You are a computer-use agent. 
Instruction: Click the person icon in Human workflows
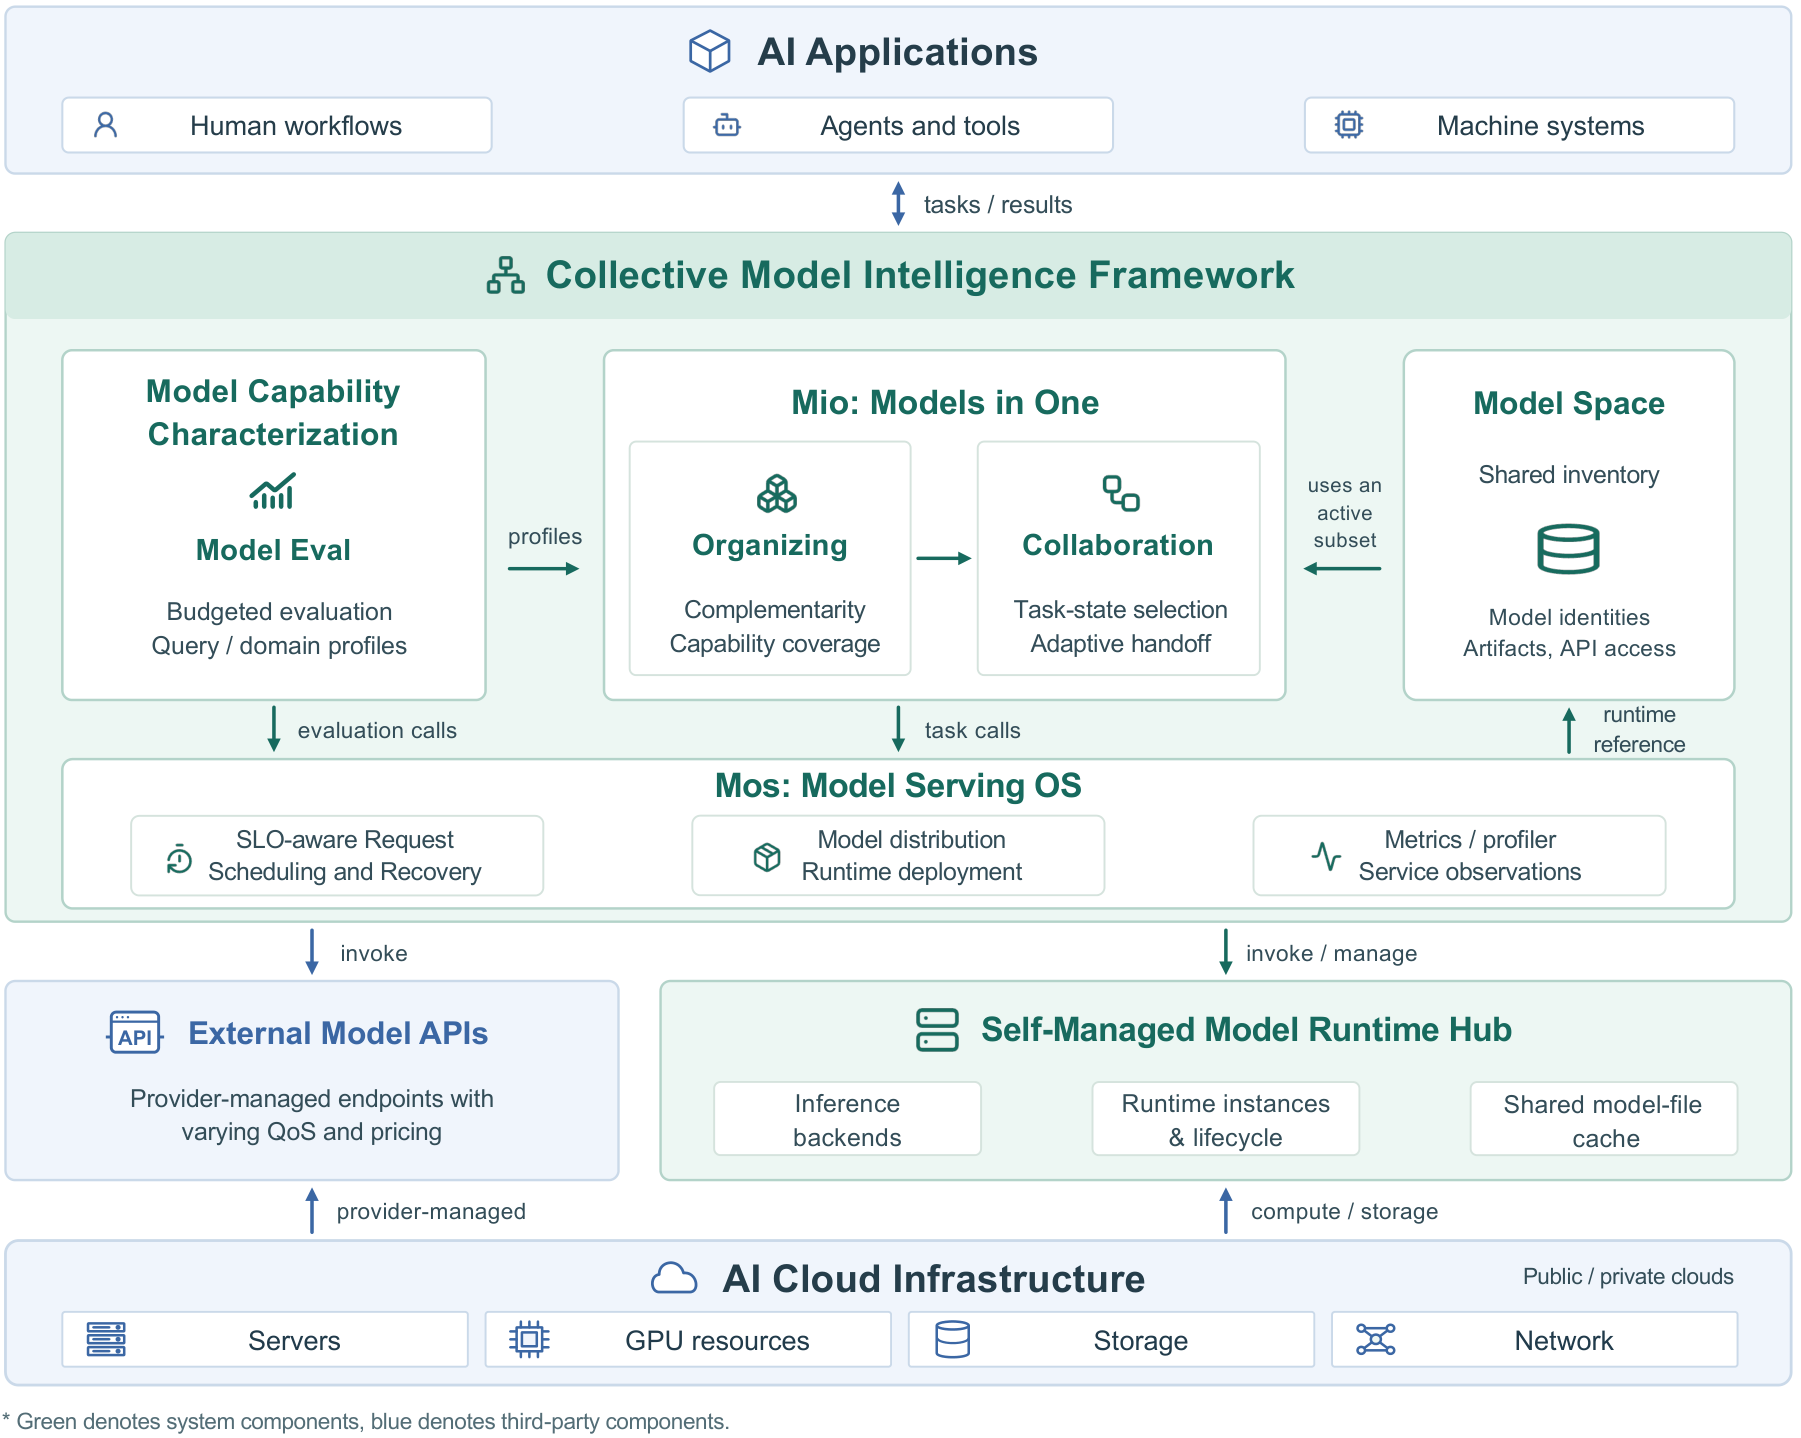105,125
